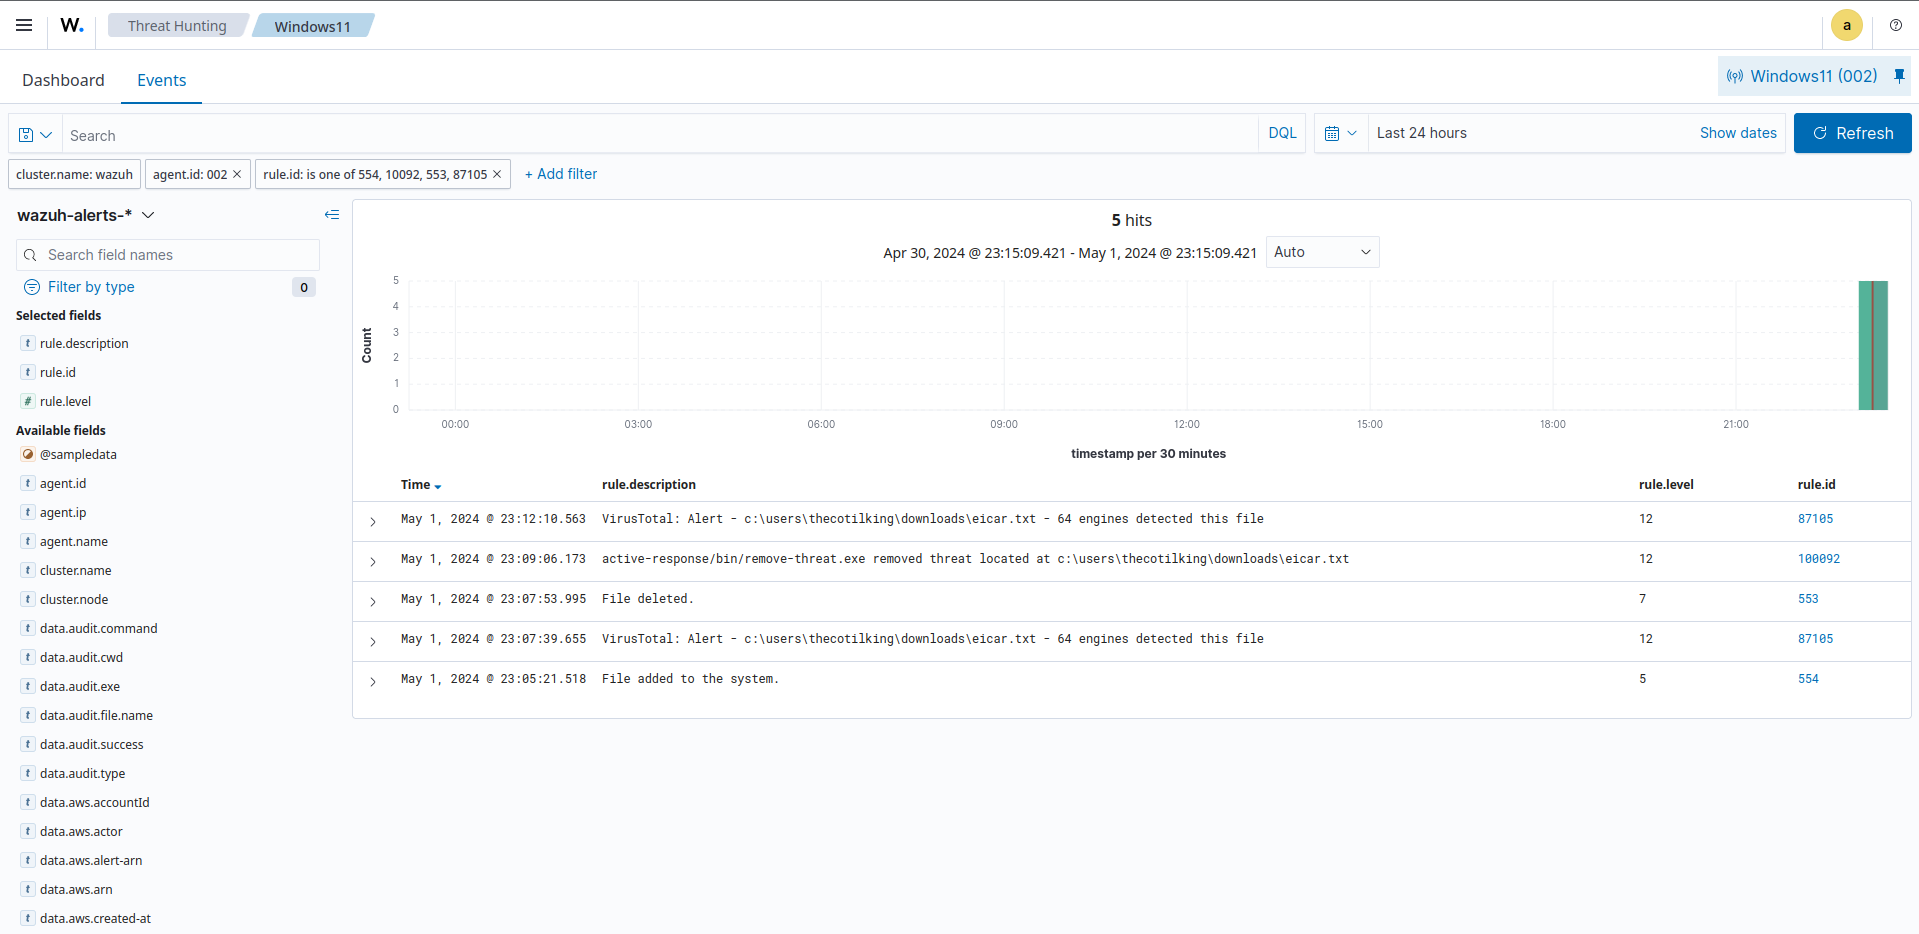Click the green histogram bar
This screenshot has height=934, width=1919.
pyautogui.click(x=1872, y=345)
